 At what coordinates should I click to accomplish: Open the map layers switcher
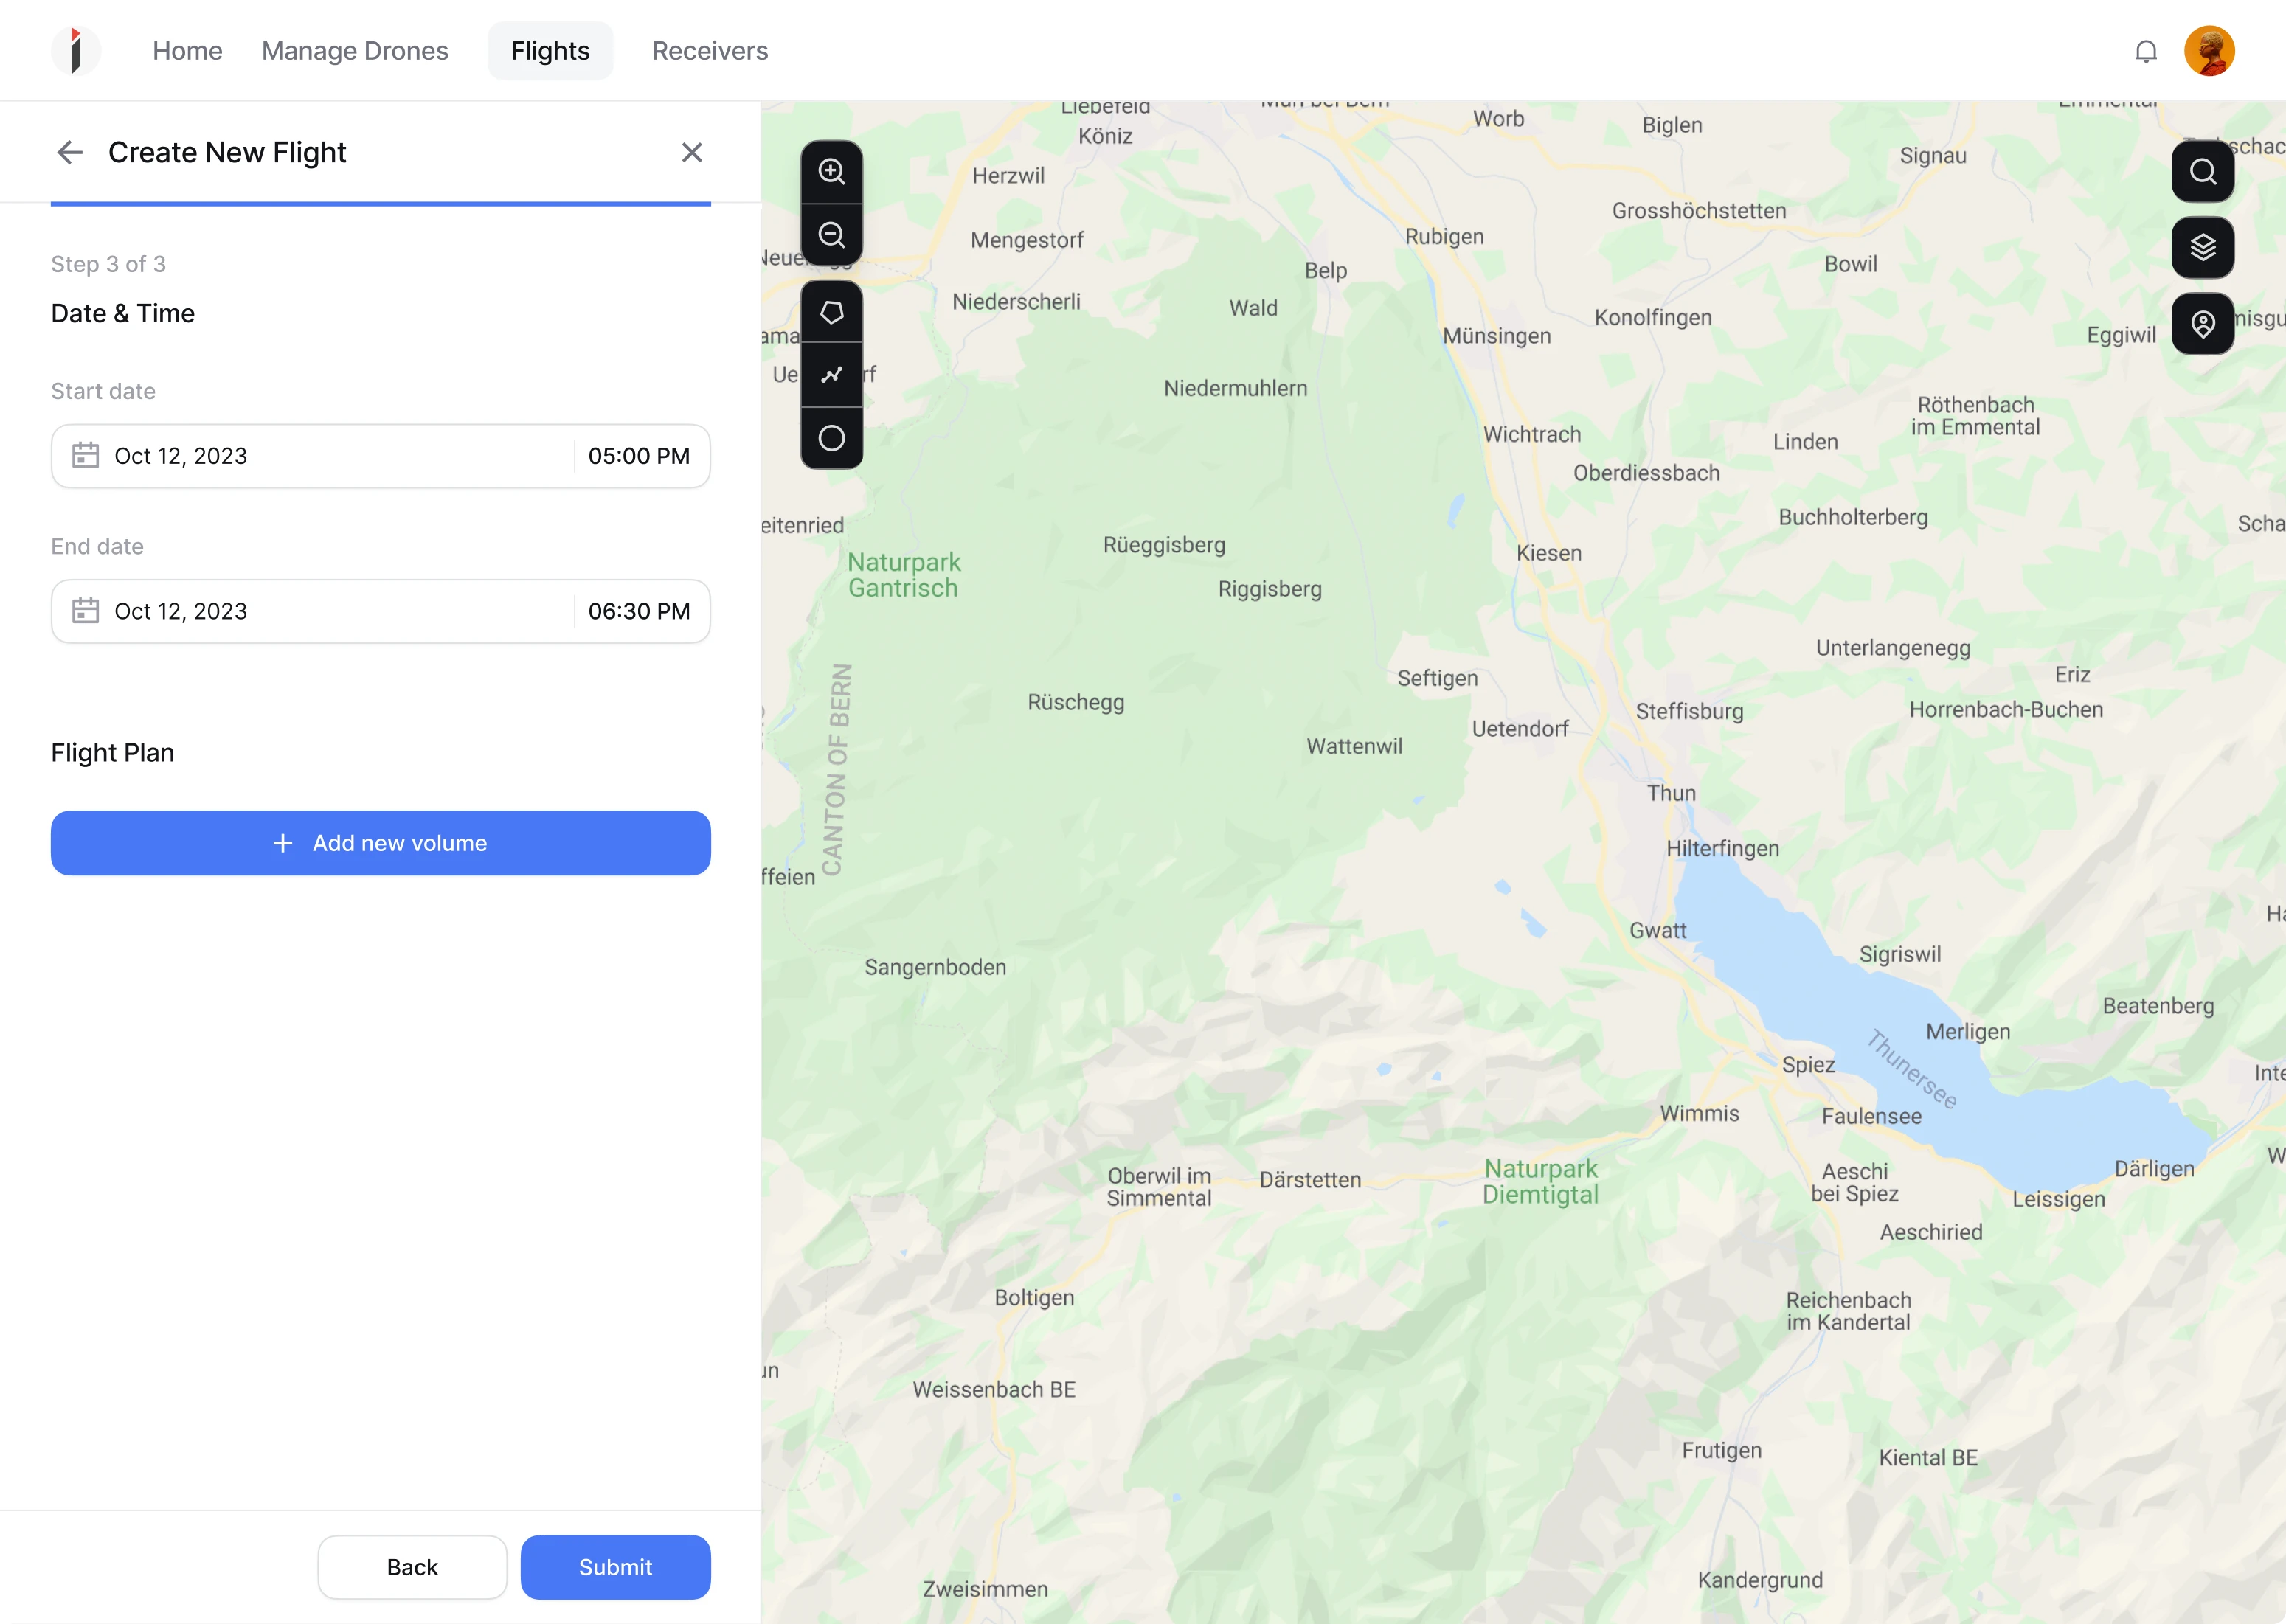(2203, 247)
